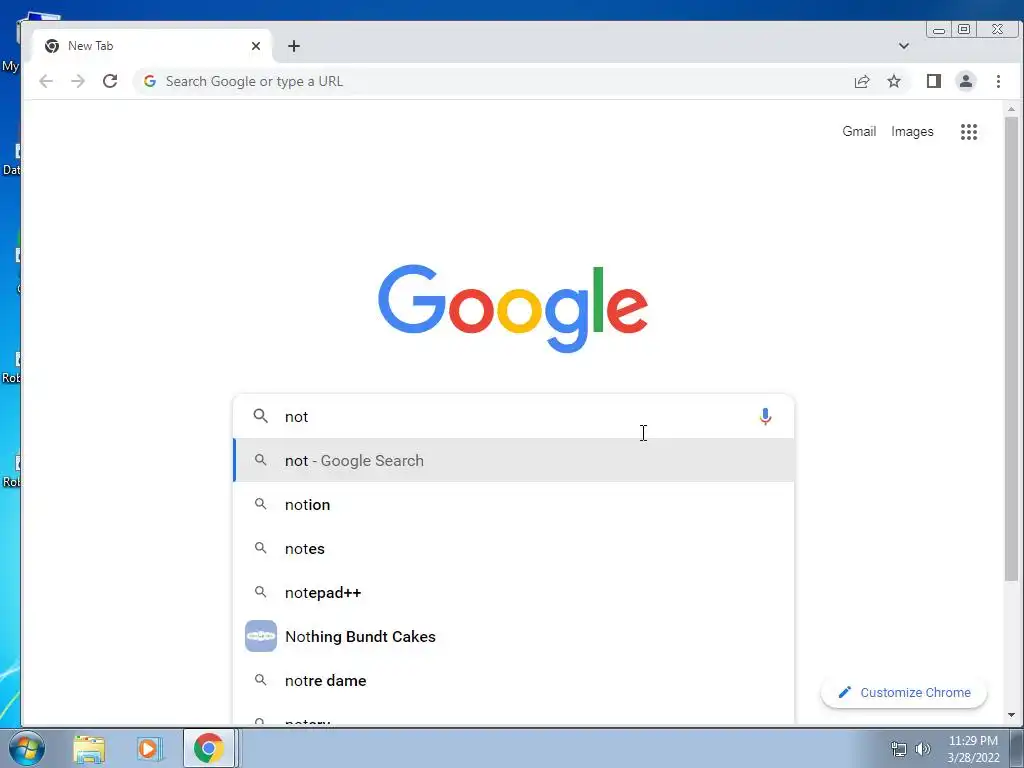Click the share page icon in address bar
This screenshot has width=1024, height=768.
861,81
